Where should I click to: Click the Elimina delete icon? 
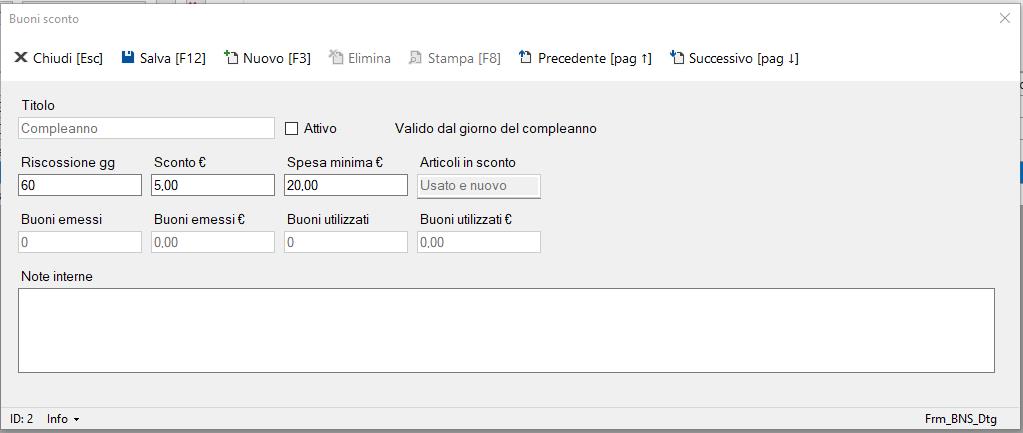[x=336, y=58]
